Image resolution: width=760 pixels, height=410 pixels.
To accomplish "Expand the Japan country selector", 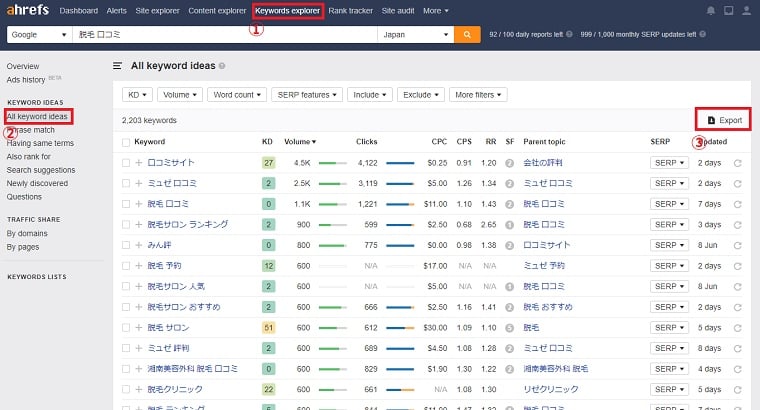I will [414, 34].
